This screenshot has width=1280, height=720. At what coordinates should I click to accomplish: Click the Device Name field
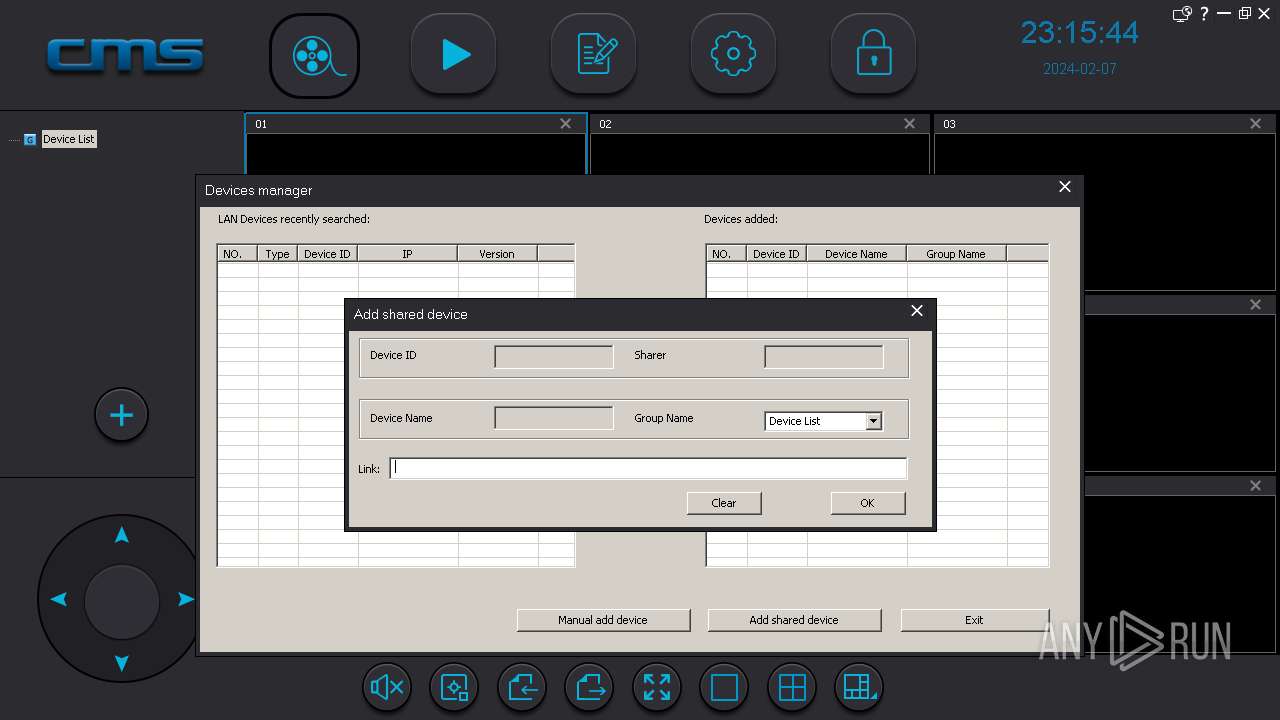point(554,418)
